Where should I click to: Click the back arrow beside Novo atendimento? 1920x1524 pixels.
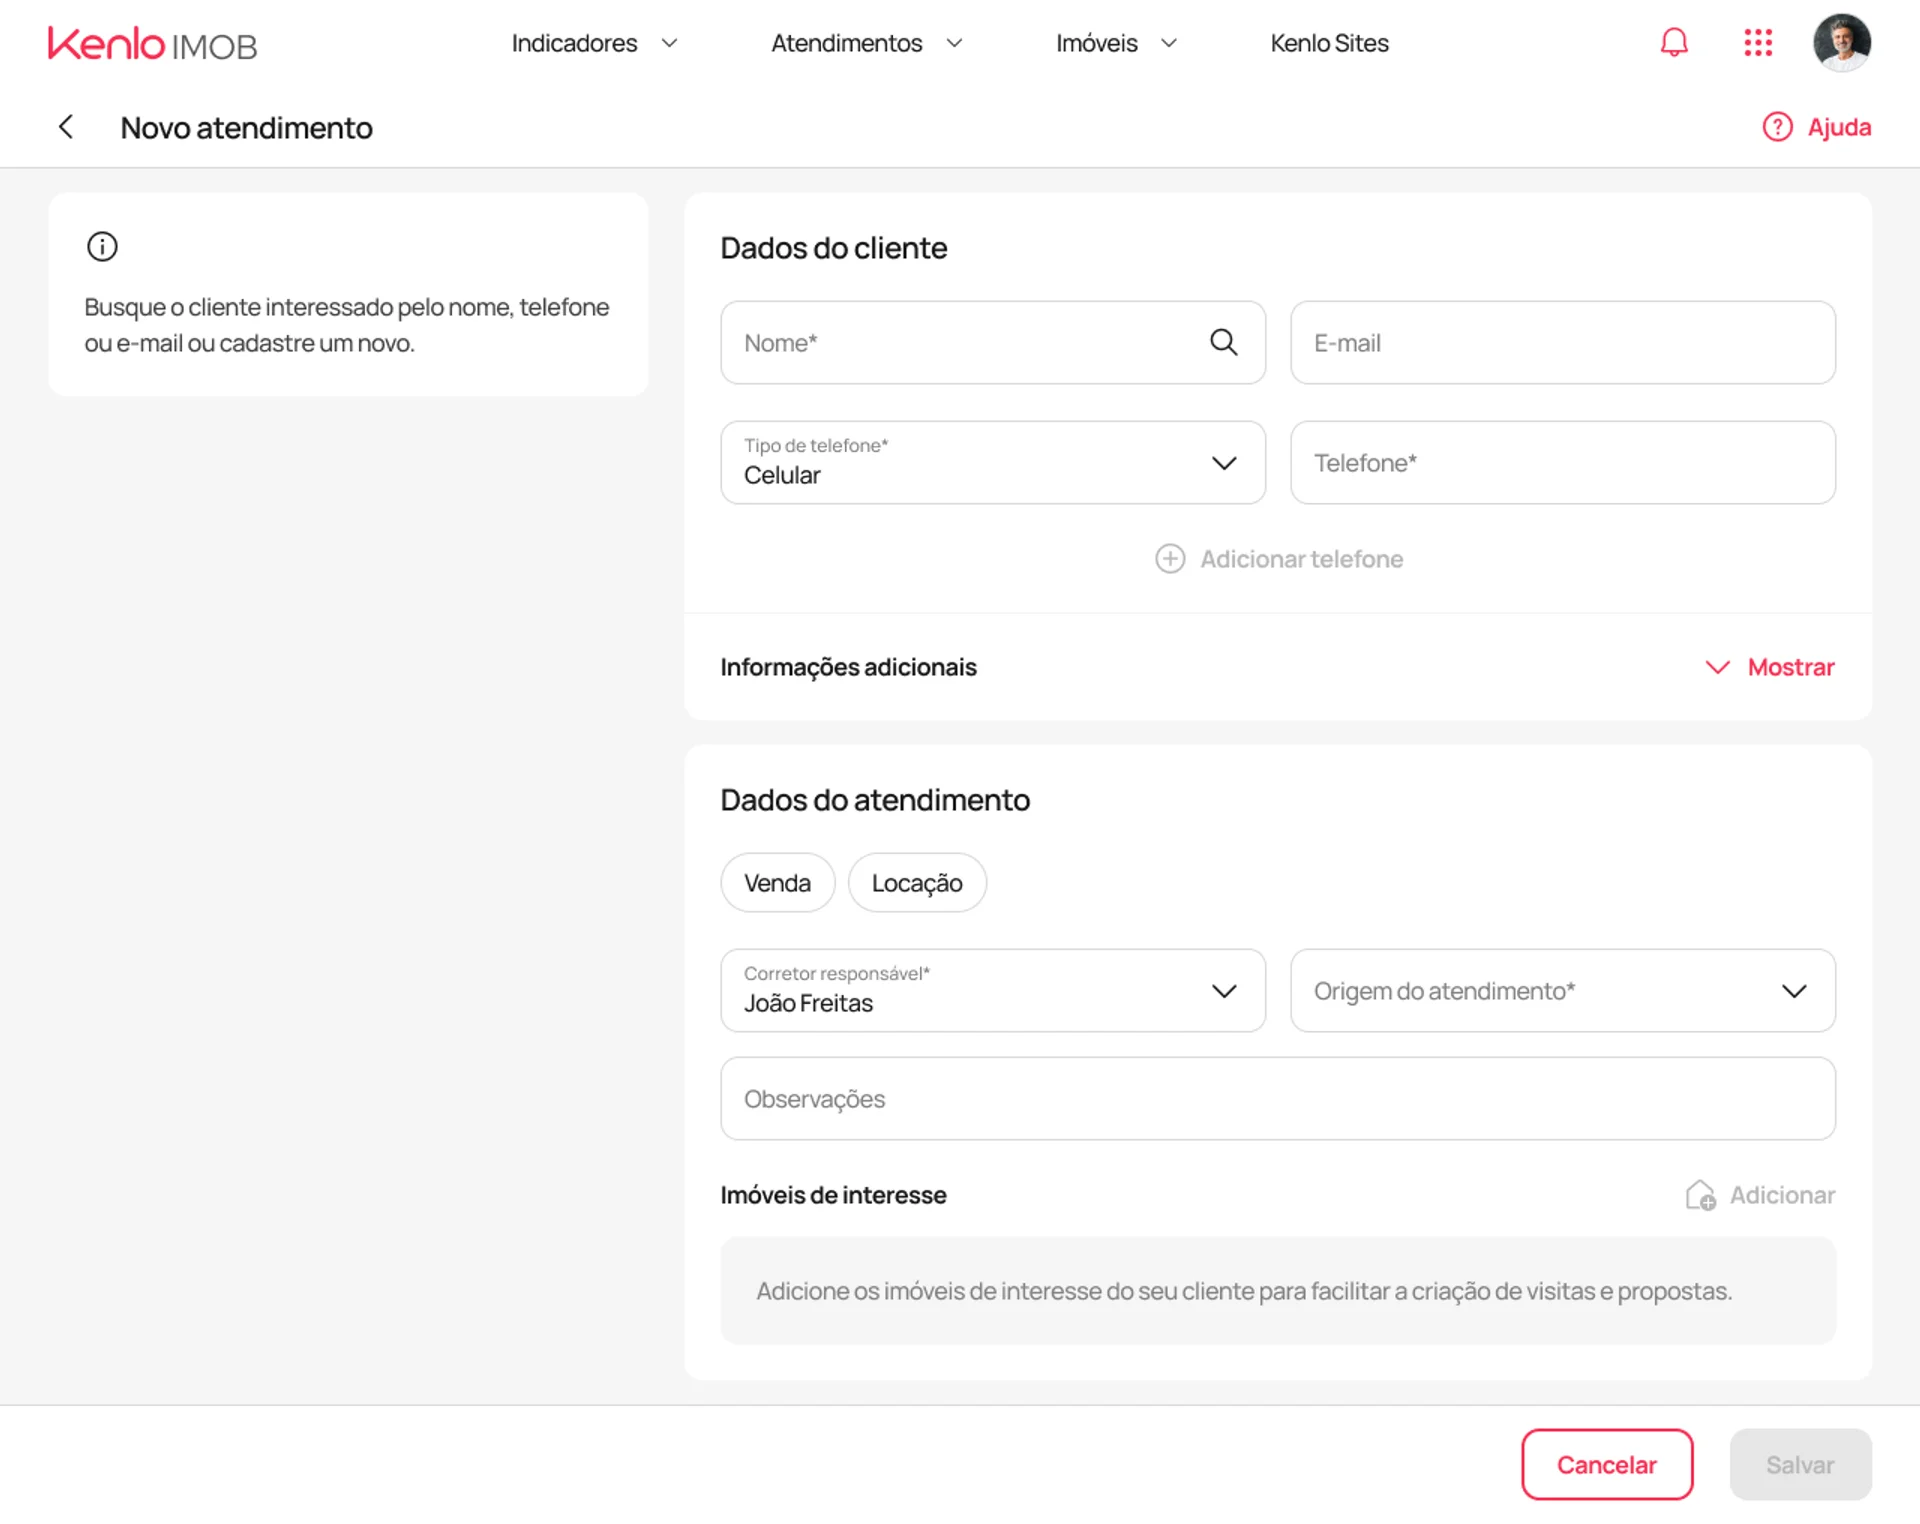[x=66, y=126]
